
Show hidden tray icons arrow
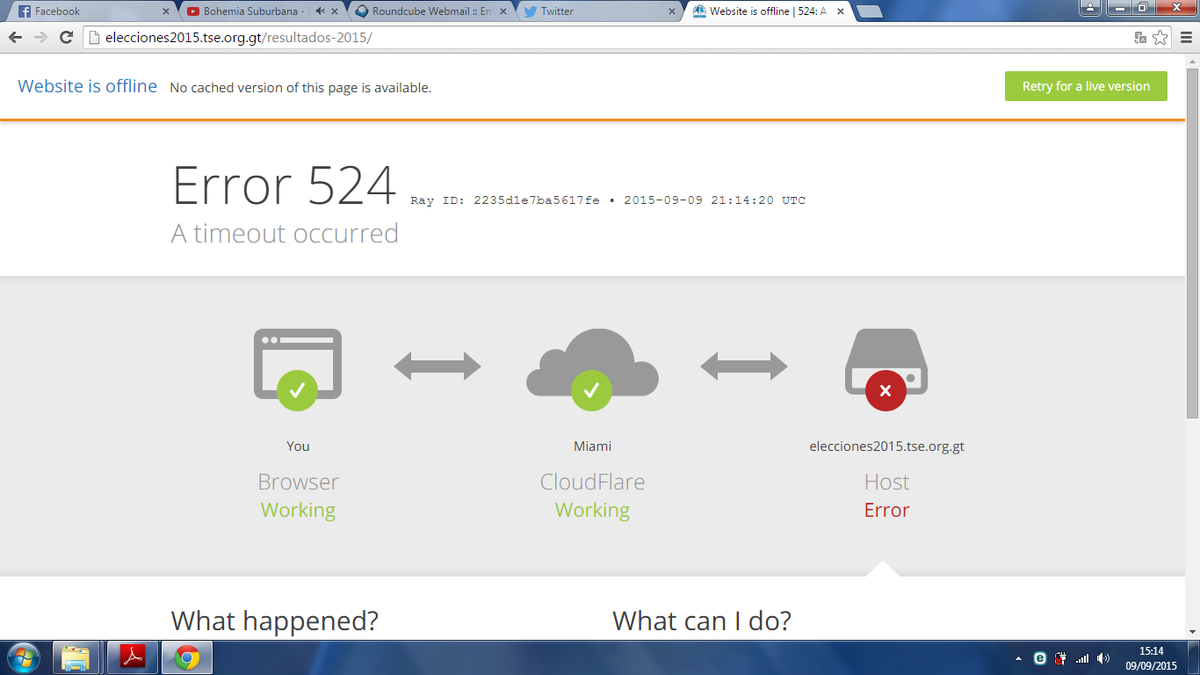pyautogui.click(x=1019, y=658)
